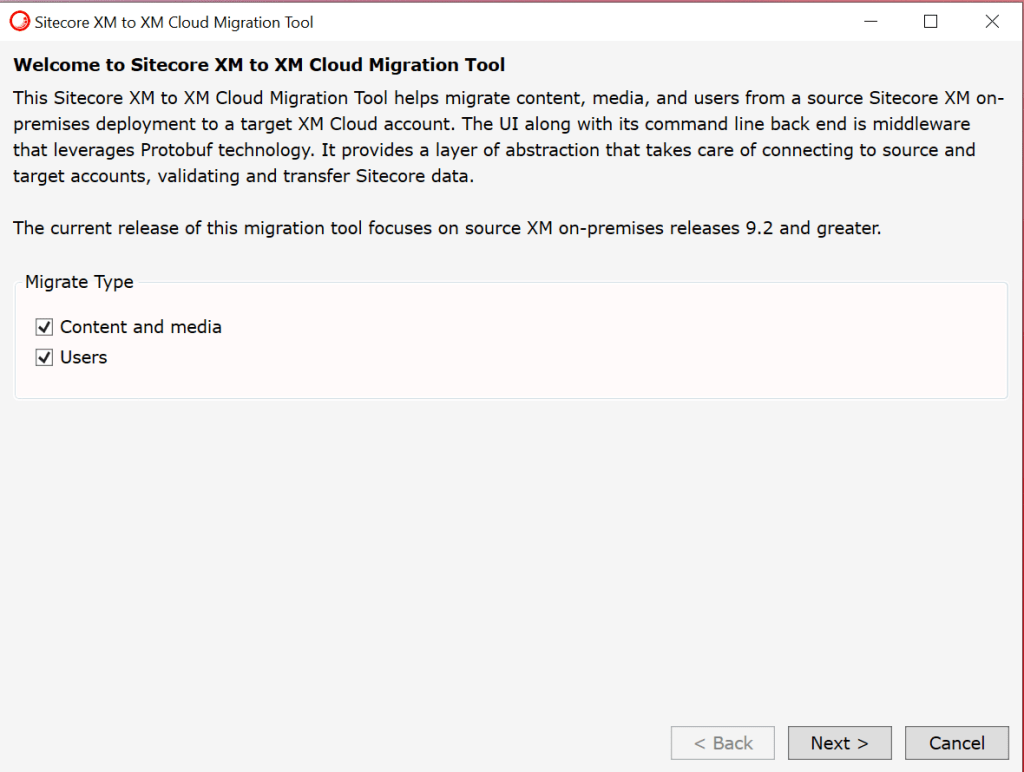1024x772 pixels.
Task: Click the bold Welcome heading
Action: click(x=259, y=66)
